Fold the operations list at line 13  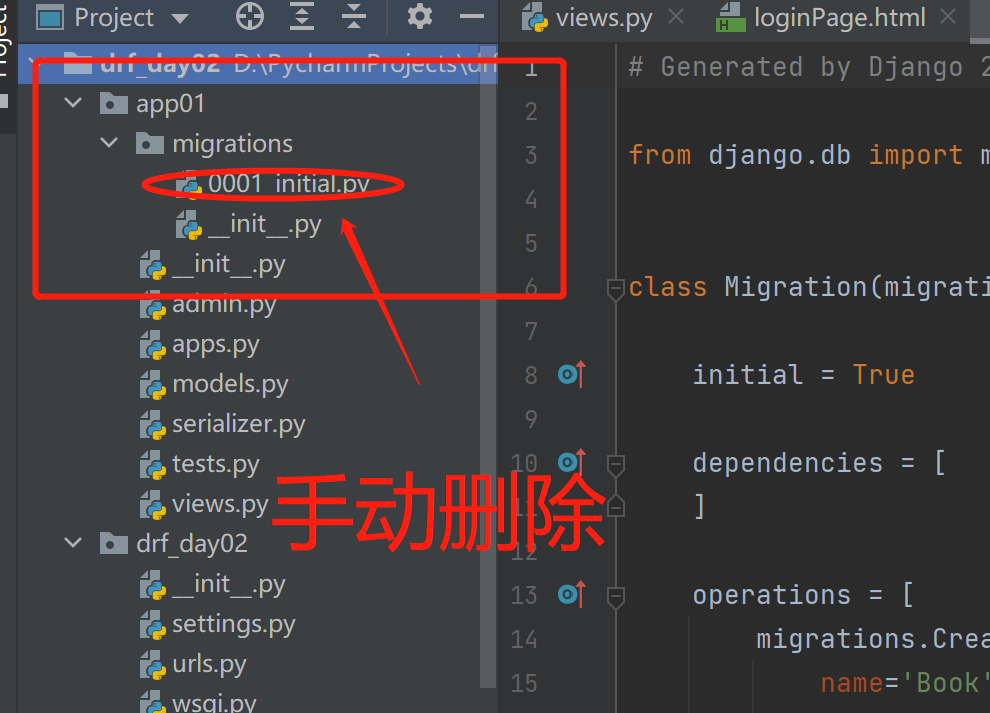click(616, 597)
